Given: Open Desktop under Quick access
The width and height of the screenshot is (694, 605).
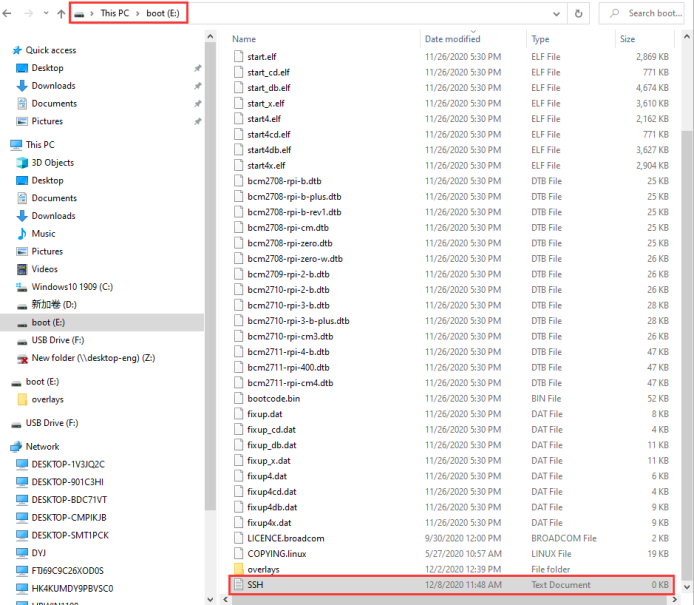Looking at the screenshot, I should click(47, 68).
